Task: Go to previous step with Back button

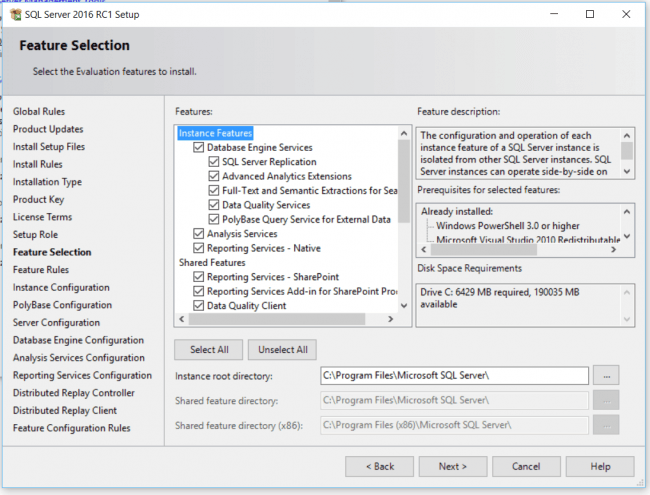Action: pos(379,466)
